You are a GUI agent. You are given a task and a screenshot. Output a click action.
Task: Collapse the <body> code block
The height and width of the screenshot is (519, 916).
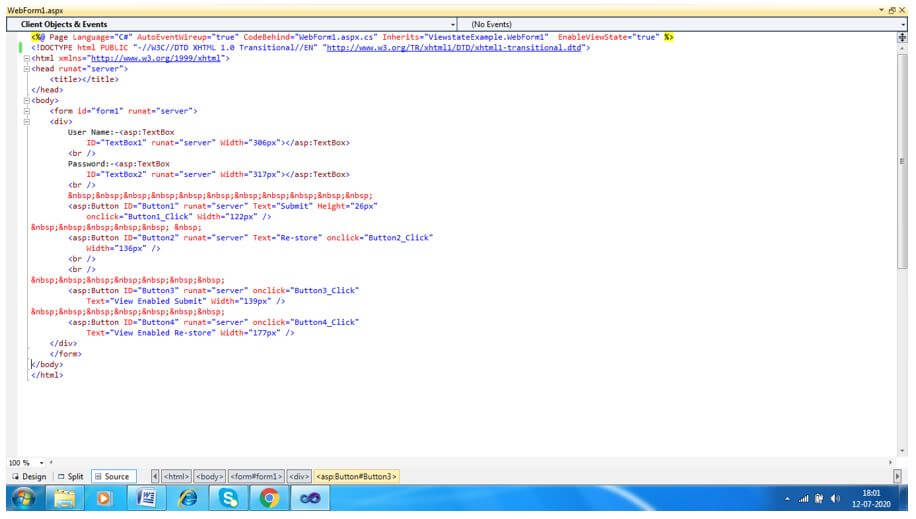point(26,101)
